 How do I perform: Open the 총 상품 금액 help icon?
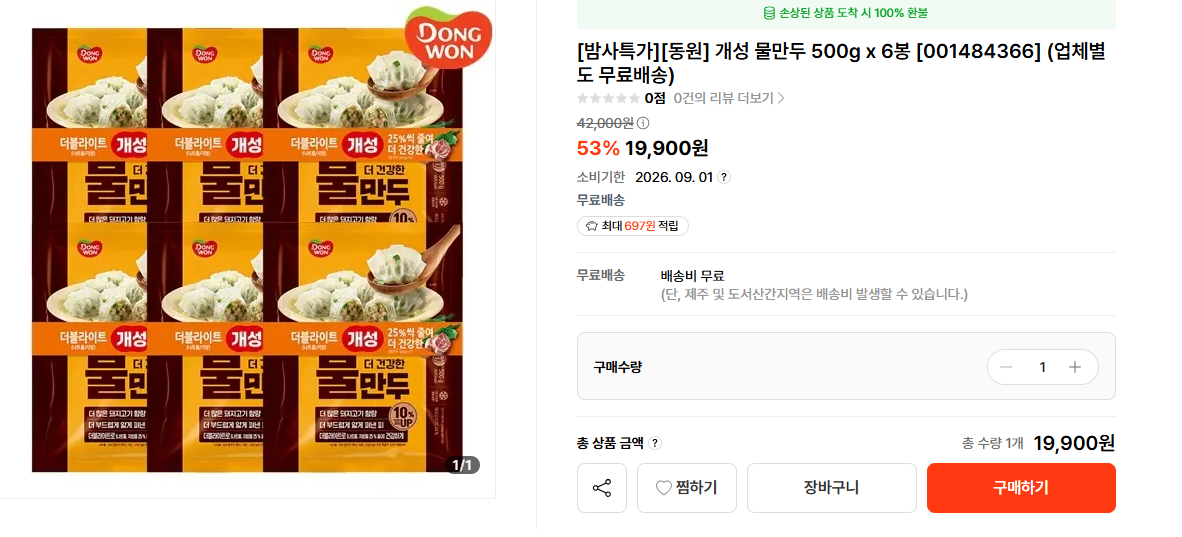click(x=655, y=443)
